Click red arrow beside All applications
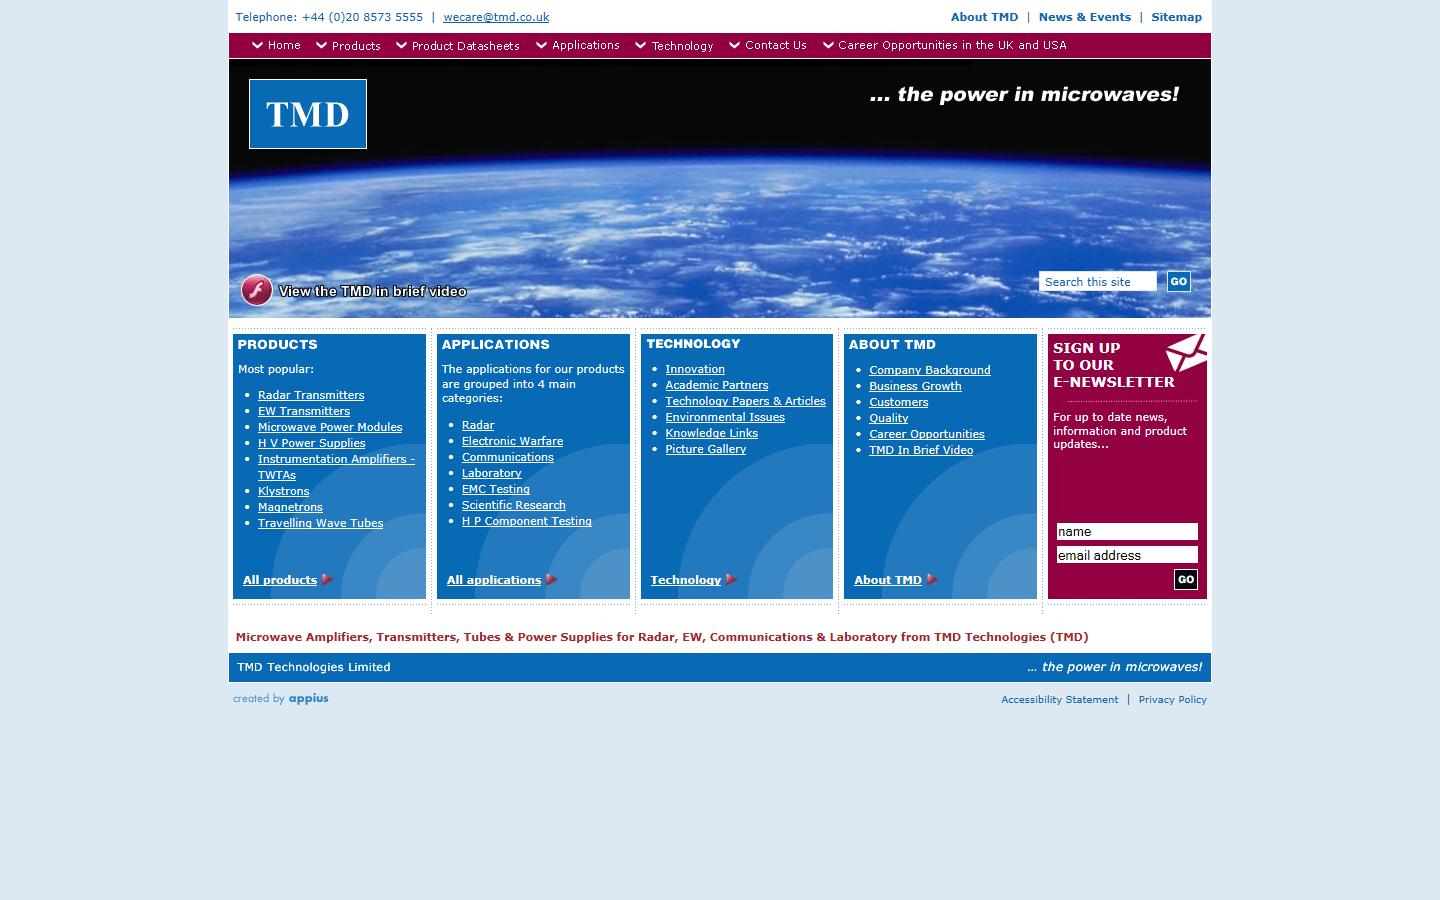Image resolution: width=1440 pixels, height=900 pixels. click(x=551, y=580)
